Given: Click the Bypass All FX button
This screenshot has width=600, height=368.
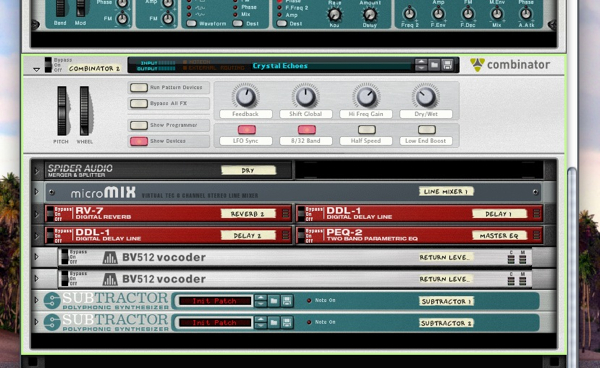Looking at the screenshot, I should [x=139, y=103].
